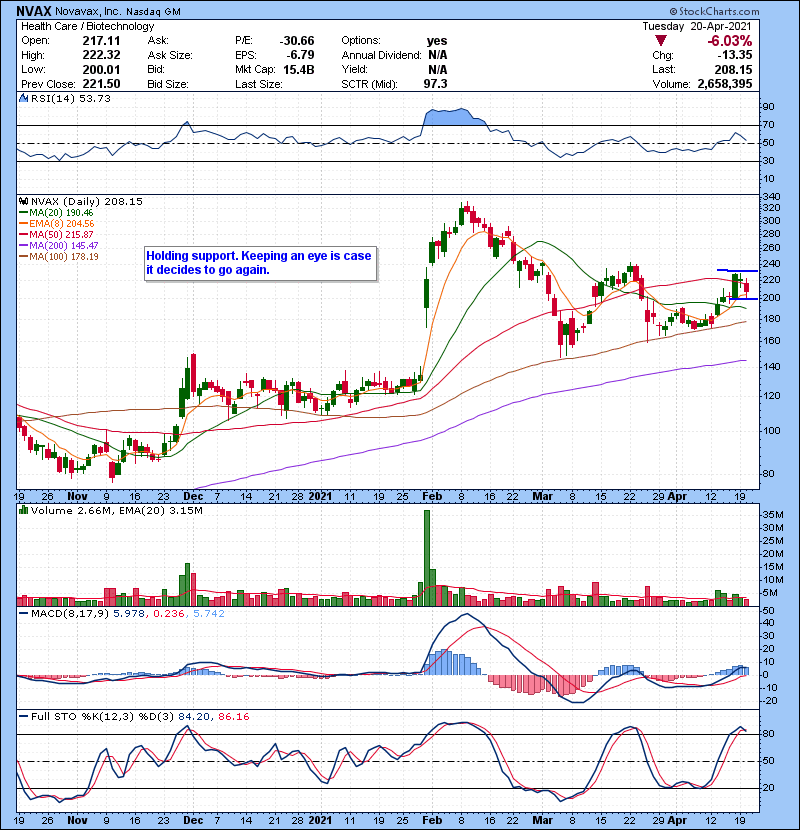Click the RSI indicator icon beside RSI(14)
800x830 pixels.
tap(23, 98)
